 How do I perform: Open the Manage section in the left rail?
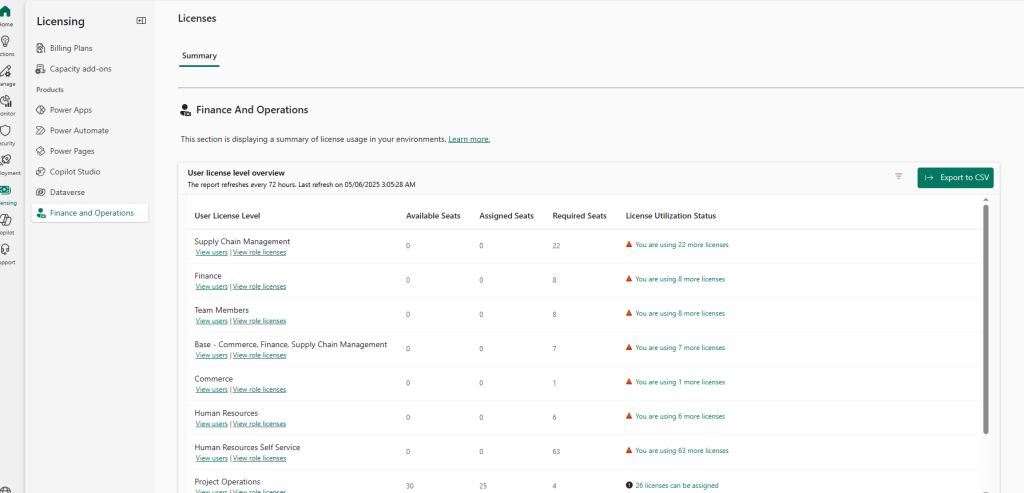click(x=5, y=75)
